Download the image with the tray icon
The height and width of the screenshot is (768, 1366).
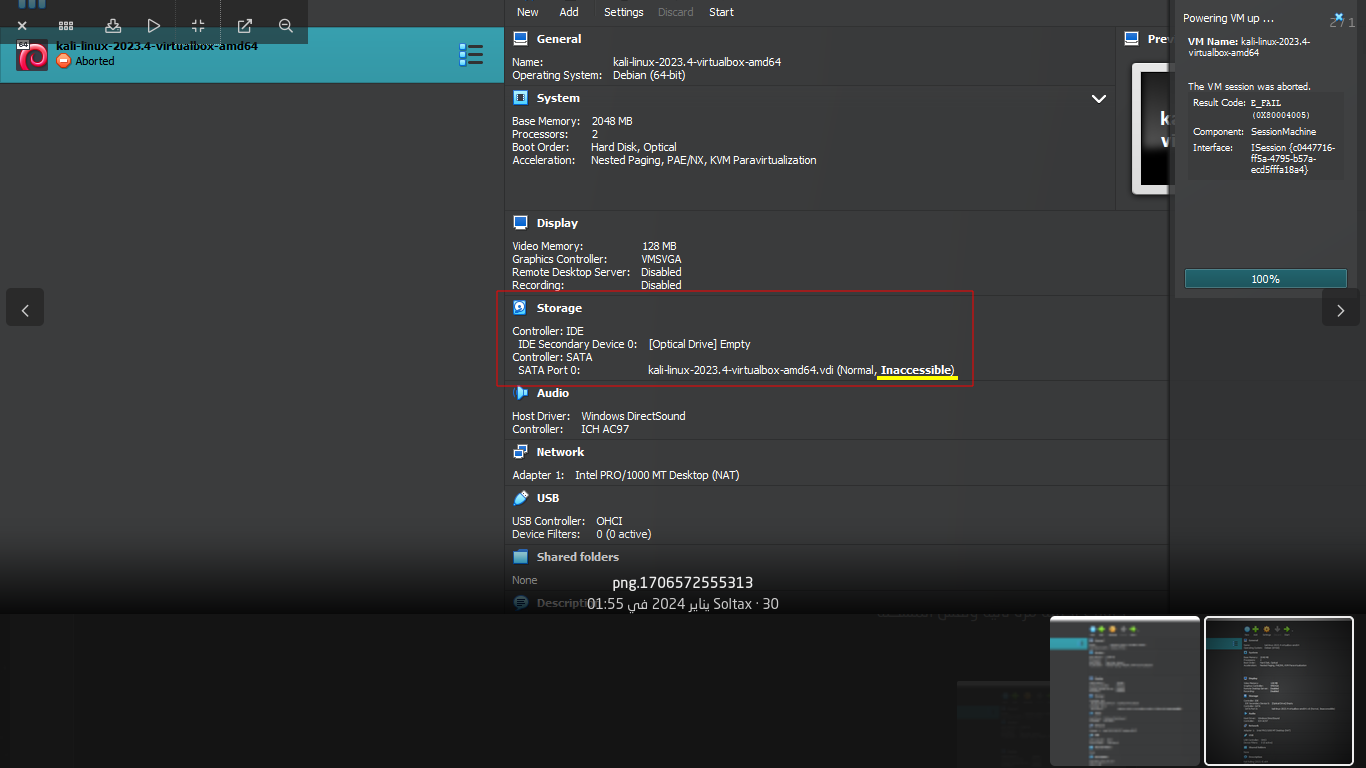[113, 26]
